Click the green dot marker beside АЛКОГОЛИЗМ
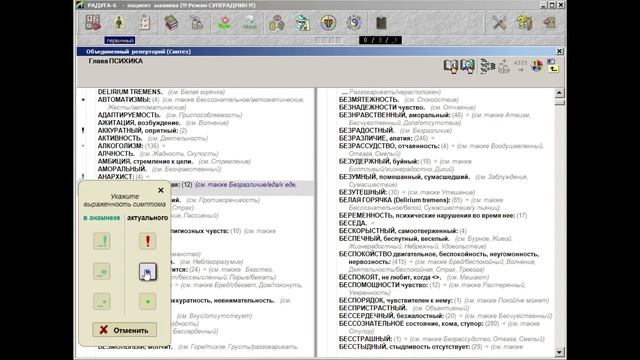 pyautogui.click(x=83, y=146)
